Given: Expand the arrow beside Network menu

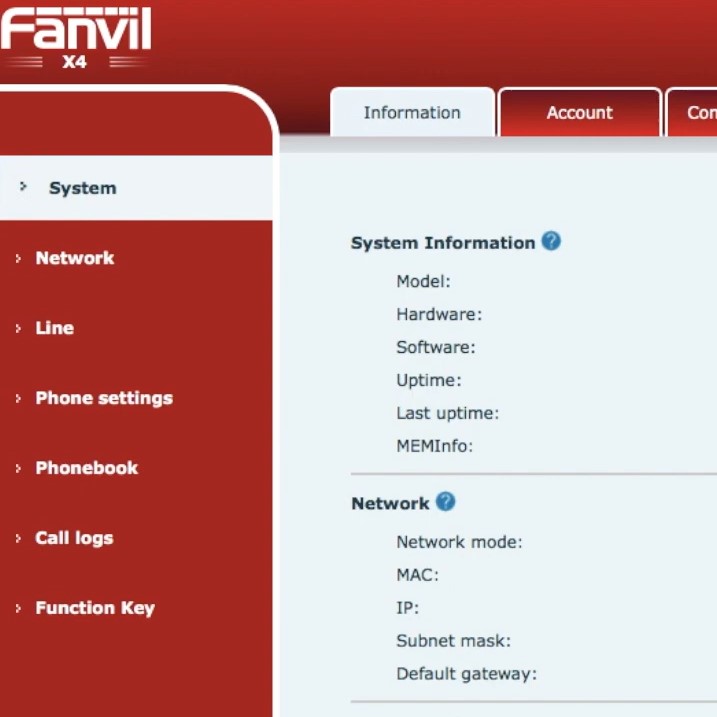Looking at the screenshot, I should [x=18, y=259].
